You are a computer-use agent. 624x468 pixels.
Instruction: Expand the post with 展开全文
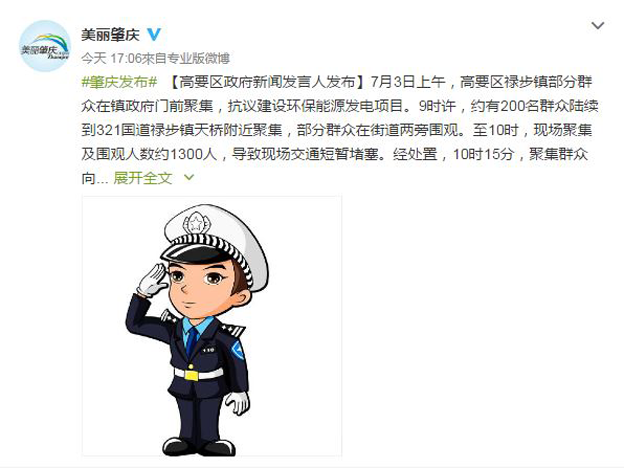[143, 178]
